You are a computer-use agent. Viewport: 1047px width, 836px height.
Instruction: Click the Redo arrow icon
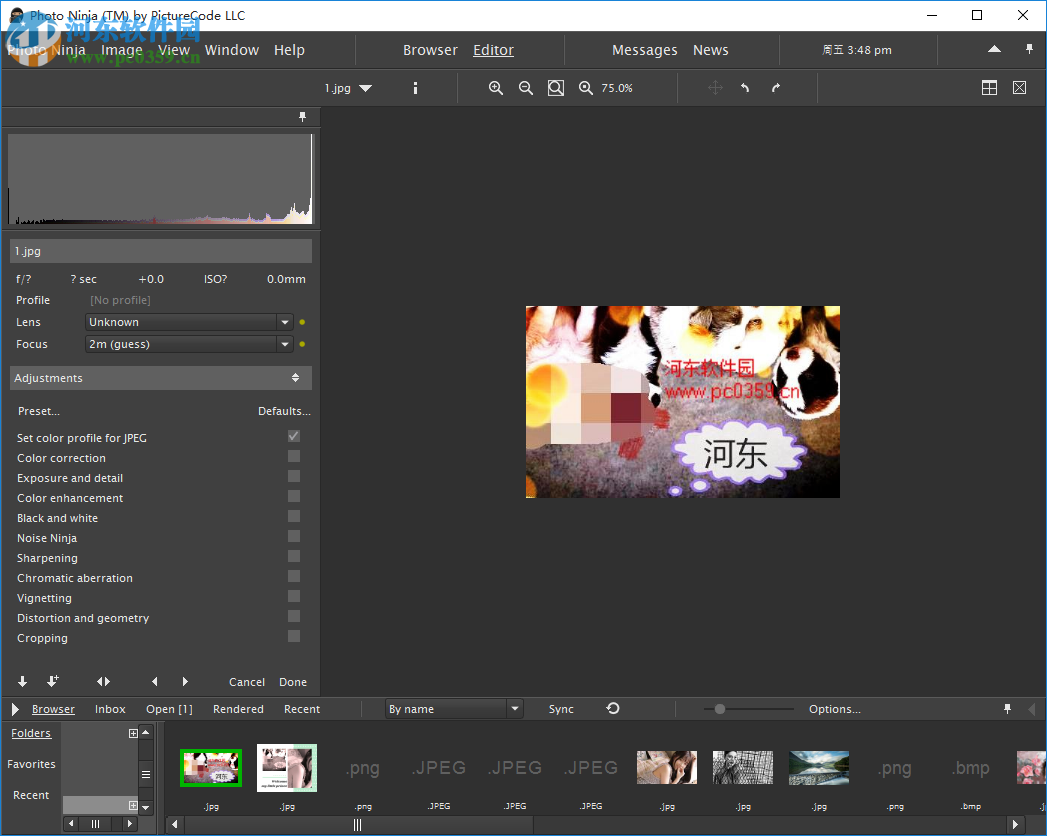pos(775,88)
